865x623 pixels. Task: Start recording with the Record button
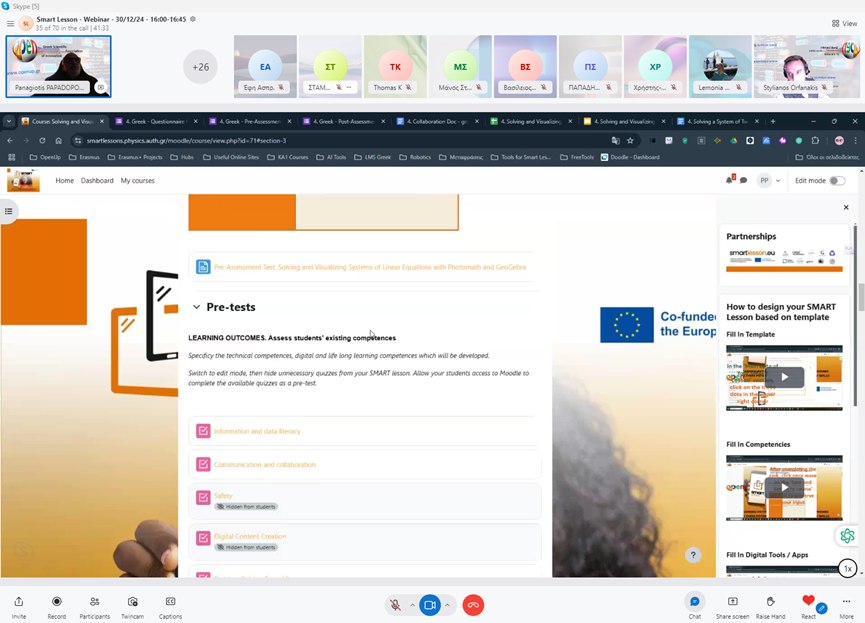point(57,602)
